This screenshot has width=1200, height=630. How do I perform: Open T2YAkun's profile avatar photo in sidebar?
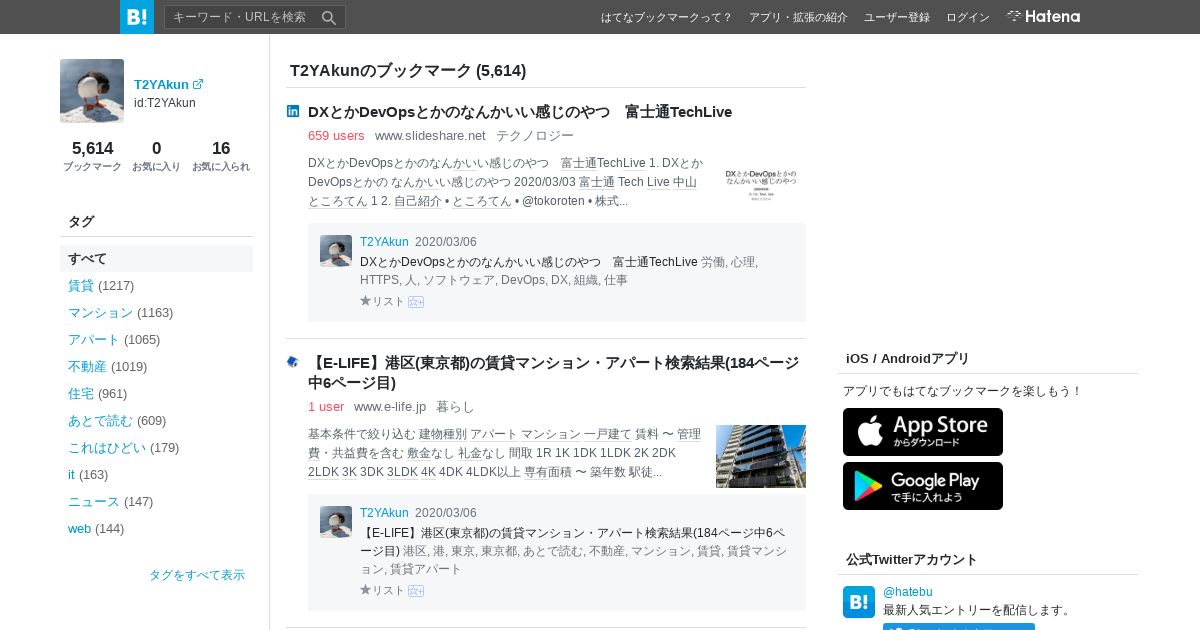[x=92, y=91]
